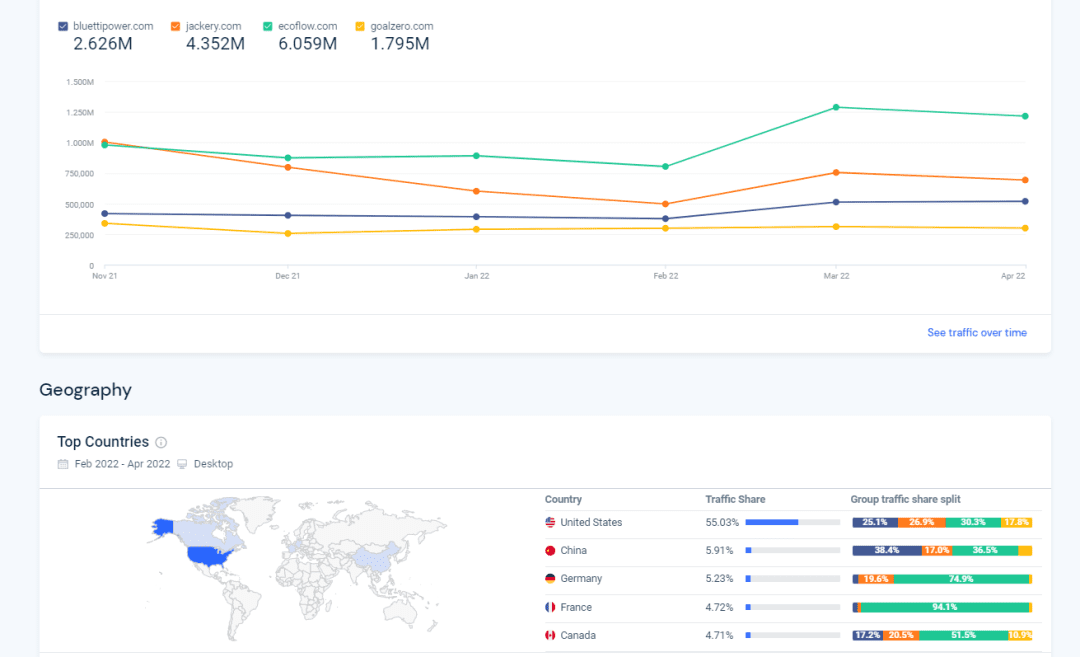Click the Geography section heading
The height and width of the screenshot is (657, 1080).
[x=85, y=390]
